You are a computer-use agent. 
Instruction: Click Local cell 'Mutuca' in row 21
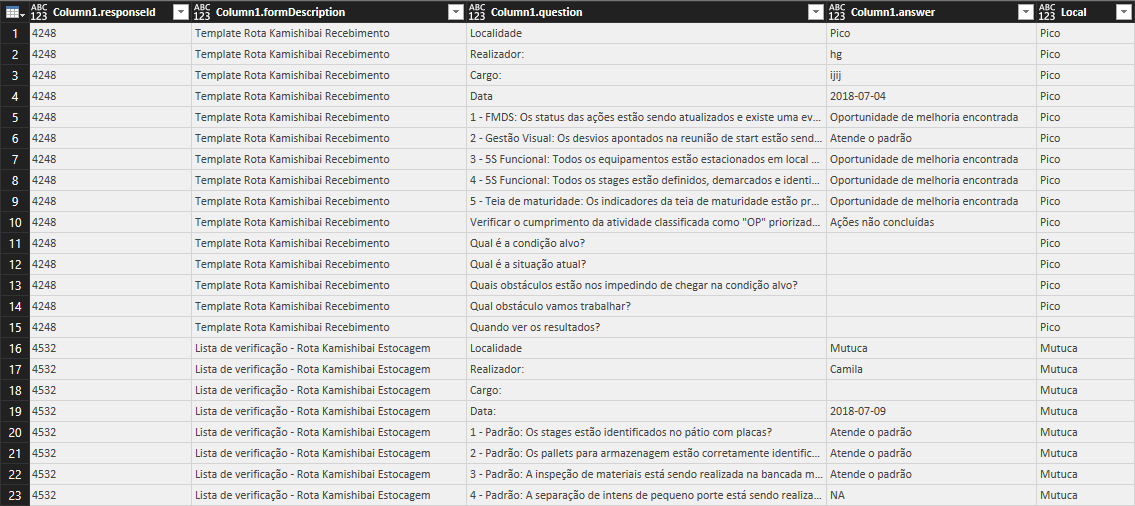pyautogui.click(x=1085, y=453)
